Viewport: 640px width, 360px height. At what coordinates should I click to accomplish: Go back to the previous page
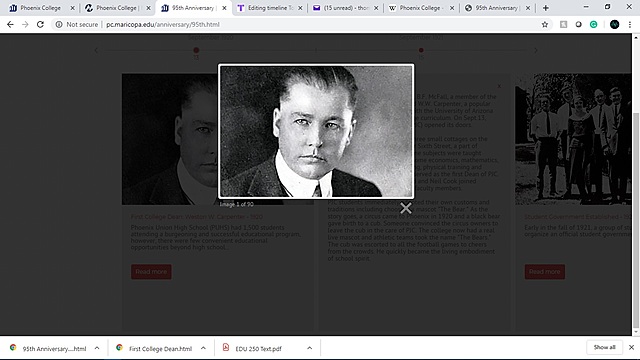pyautogui.click(x=10, y=24)
